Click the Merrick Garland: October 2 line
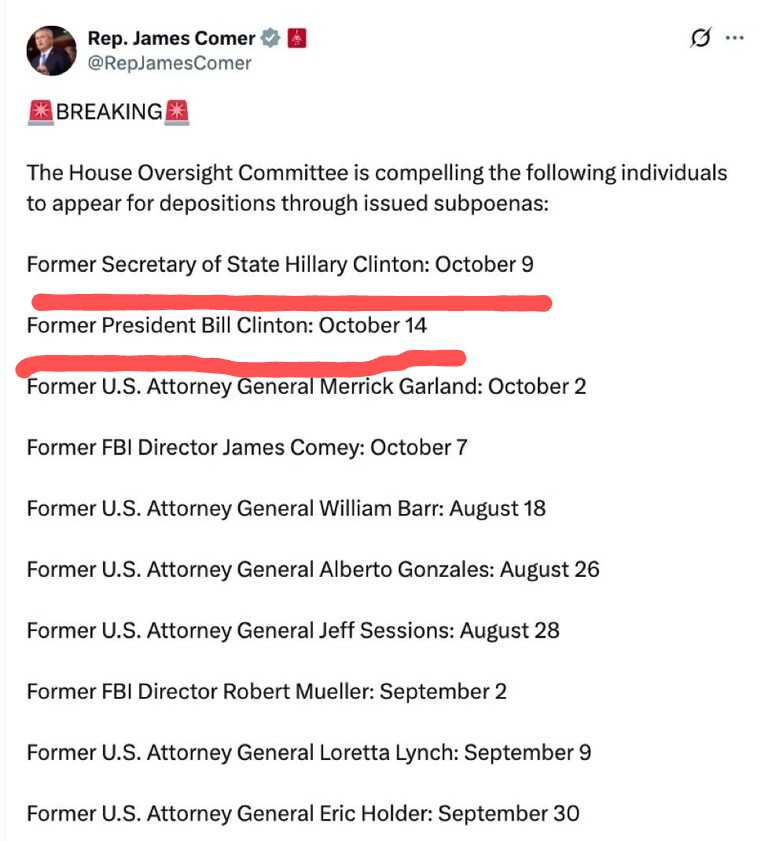 click(306, 386)
